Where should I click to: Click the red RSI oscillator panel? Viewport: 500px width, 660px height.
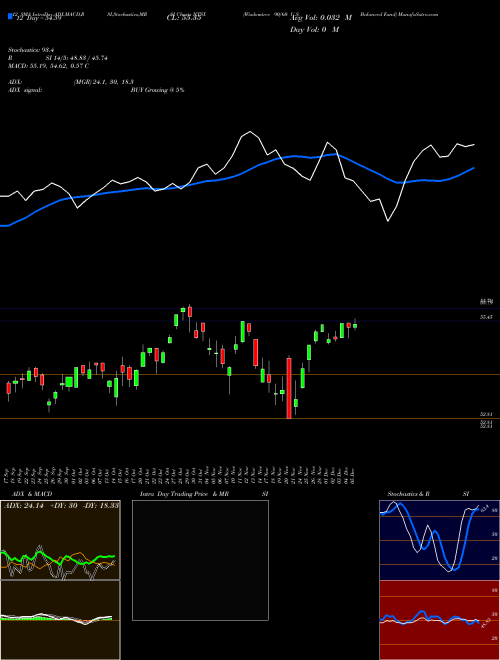pos(439,620)
